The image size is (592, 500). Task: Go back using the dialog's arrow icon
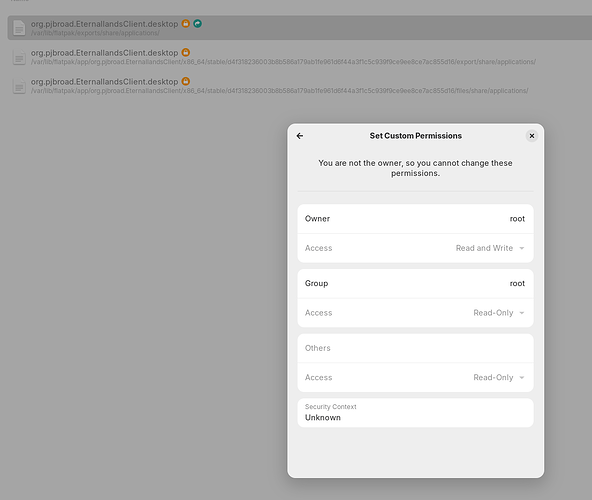pyautogui.click(x=300, y=136)
